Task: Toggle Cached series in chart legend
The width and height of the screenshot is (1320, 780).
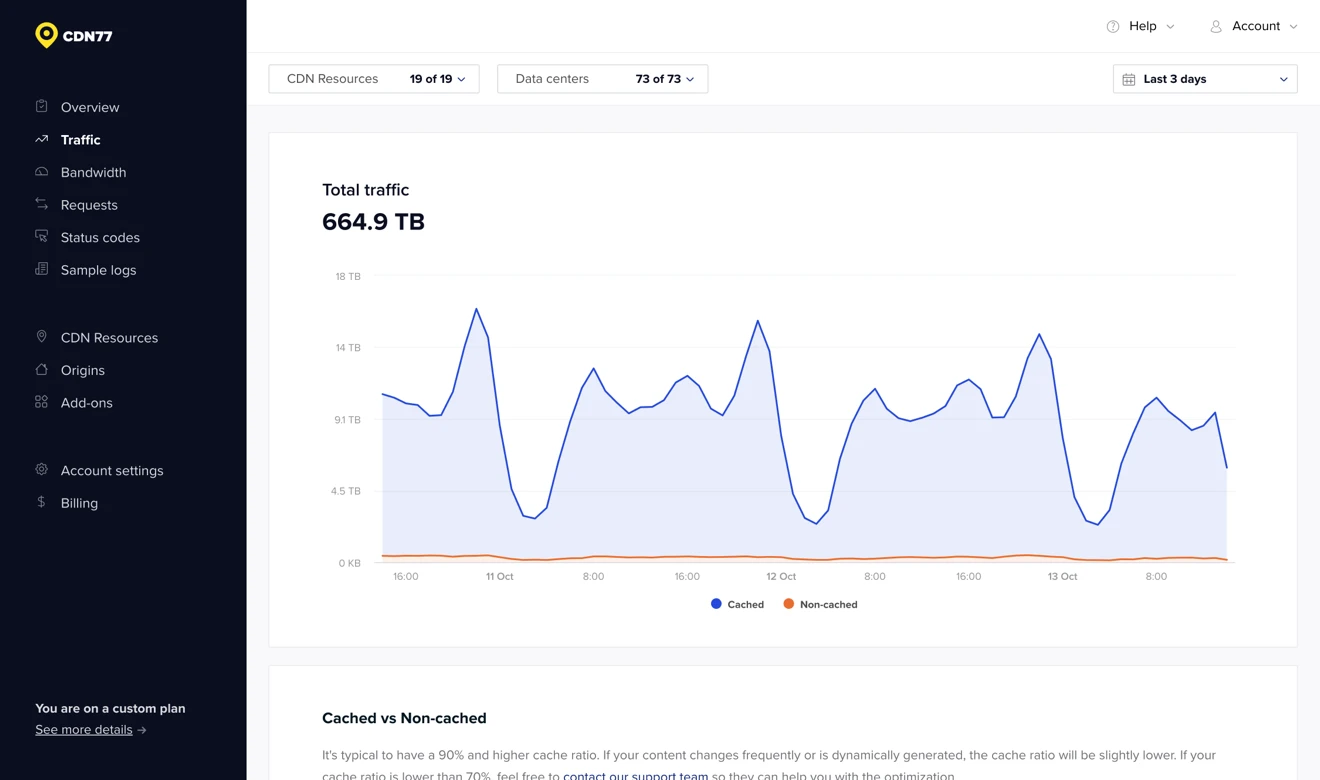Action: pyautogui.click(x=737, y=604)
